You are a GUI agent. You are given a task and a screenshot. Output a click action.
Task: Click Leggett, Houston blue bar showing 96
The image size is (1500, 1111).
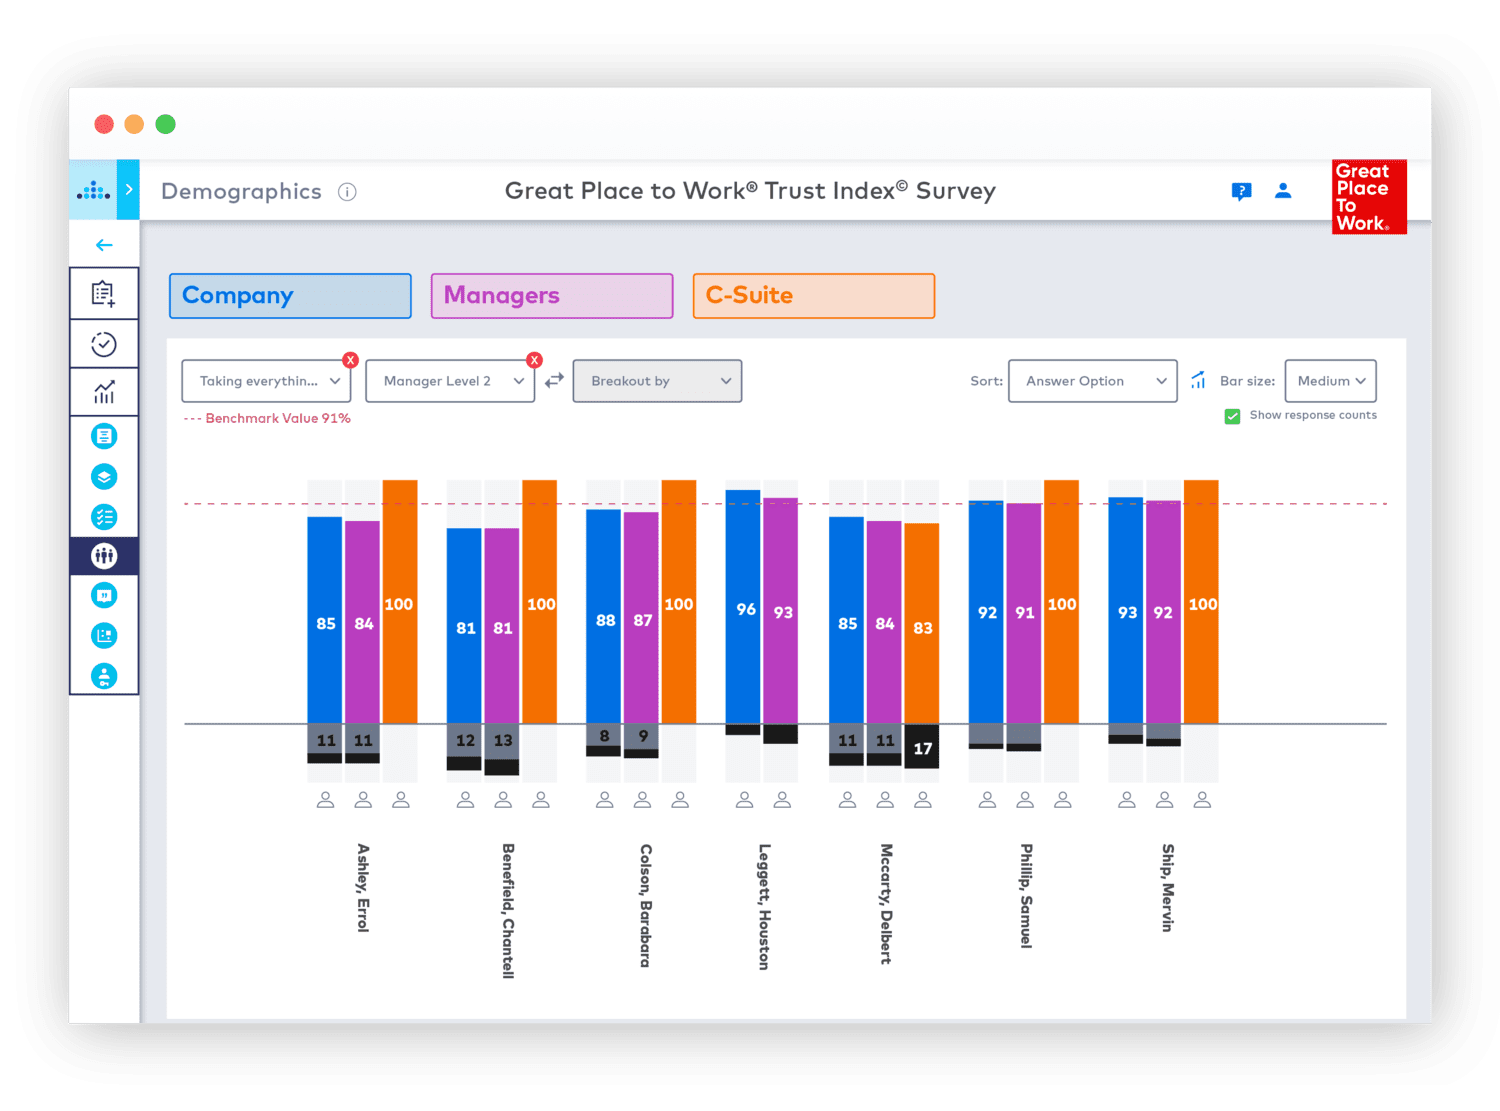(743, 606)
